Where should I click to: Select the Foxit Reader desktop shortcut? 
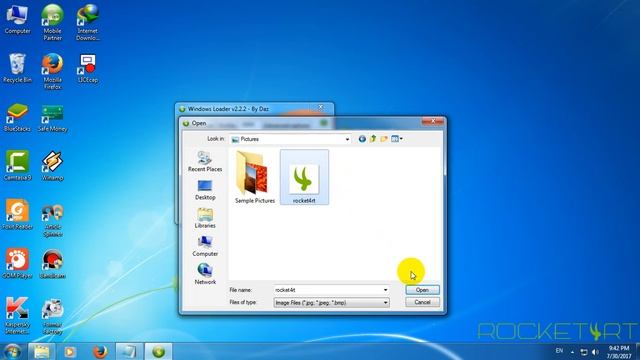(x=17, y=215)
